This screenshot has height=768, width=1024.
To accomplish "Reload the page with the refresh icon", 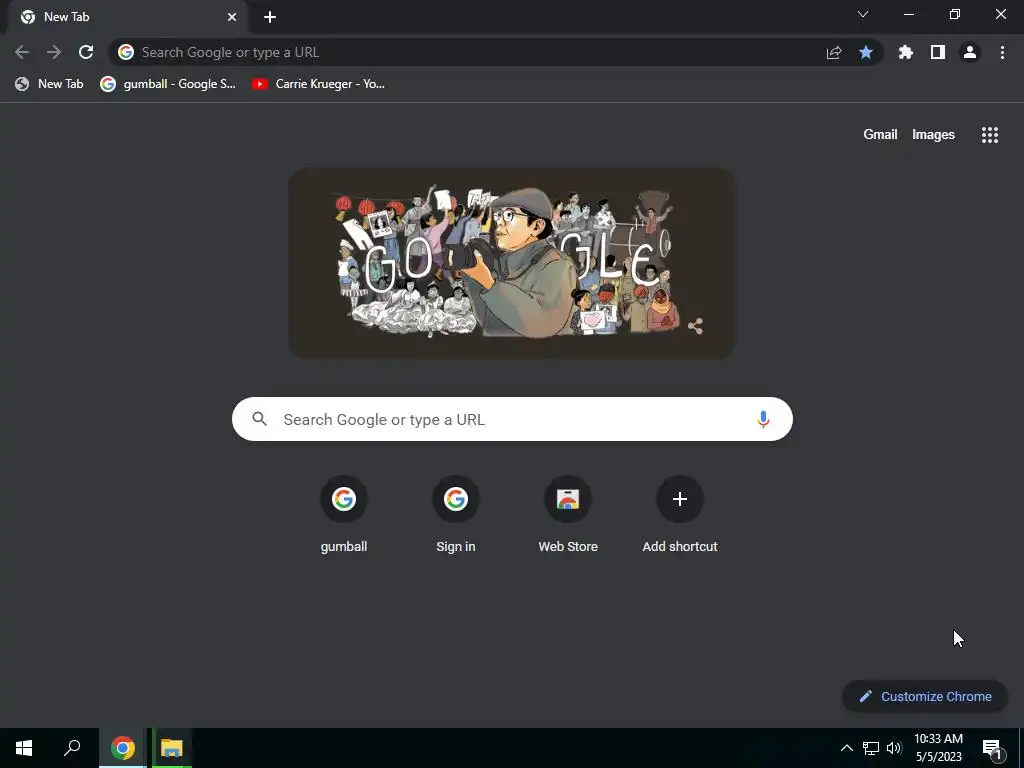I will coord(86,52).
